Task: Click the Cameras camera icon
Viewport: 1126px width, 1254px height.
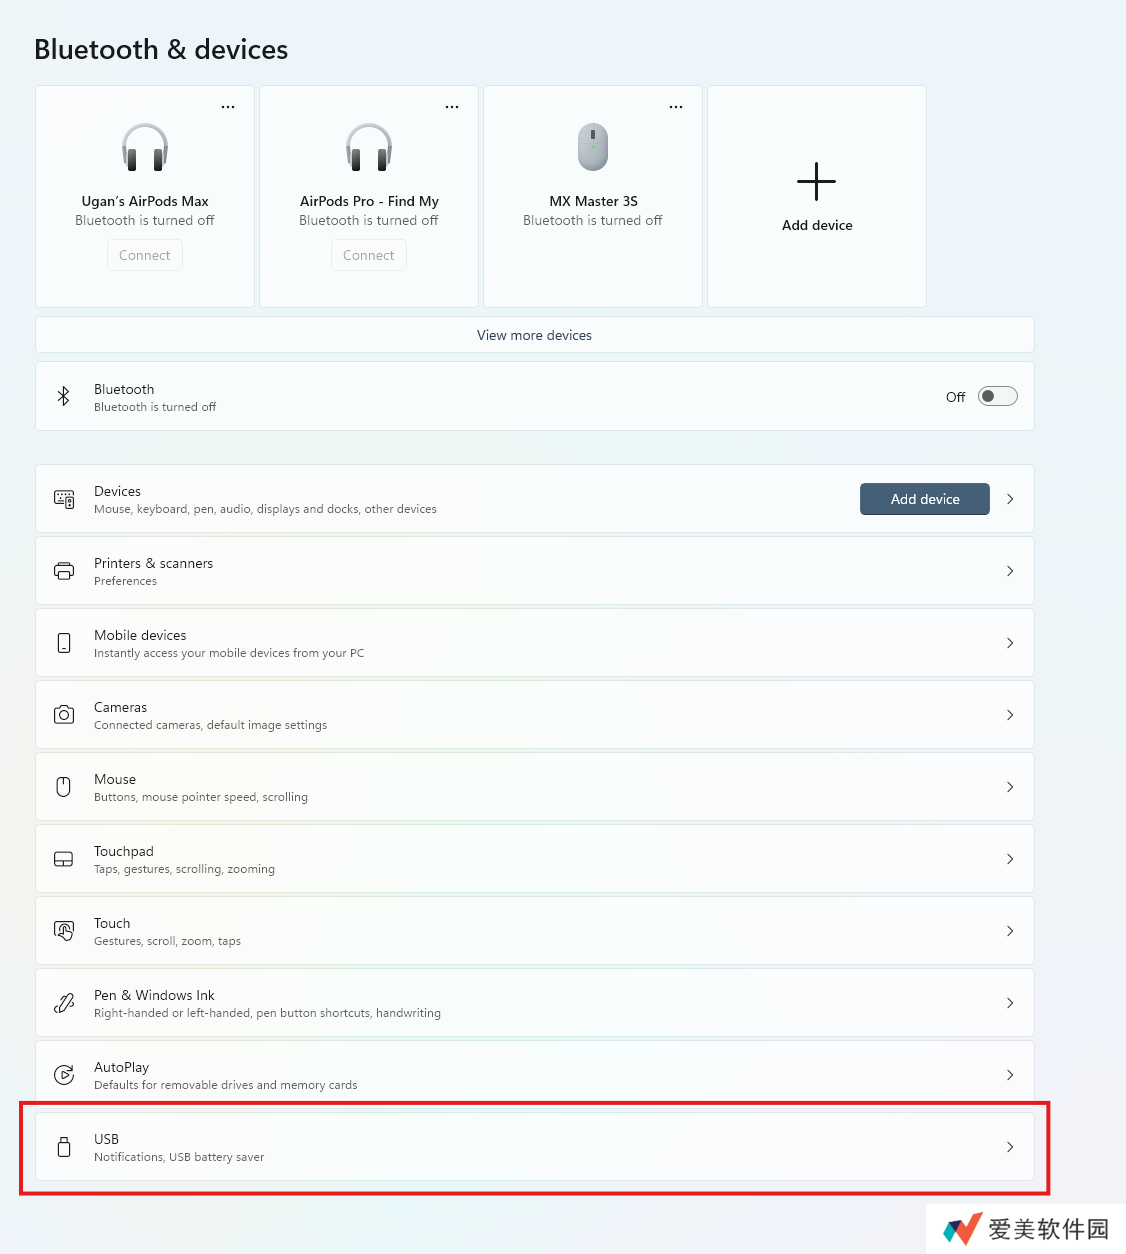Action: 64,714
